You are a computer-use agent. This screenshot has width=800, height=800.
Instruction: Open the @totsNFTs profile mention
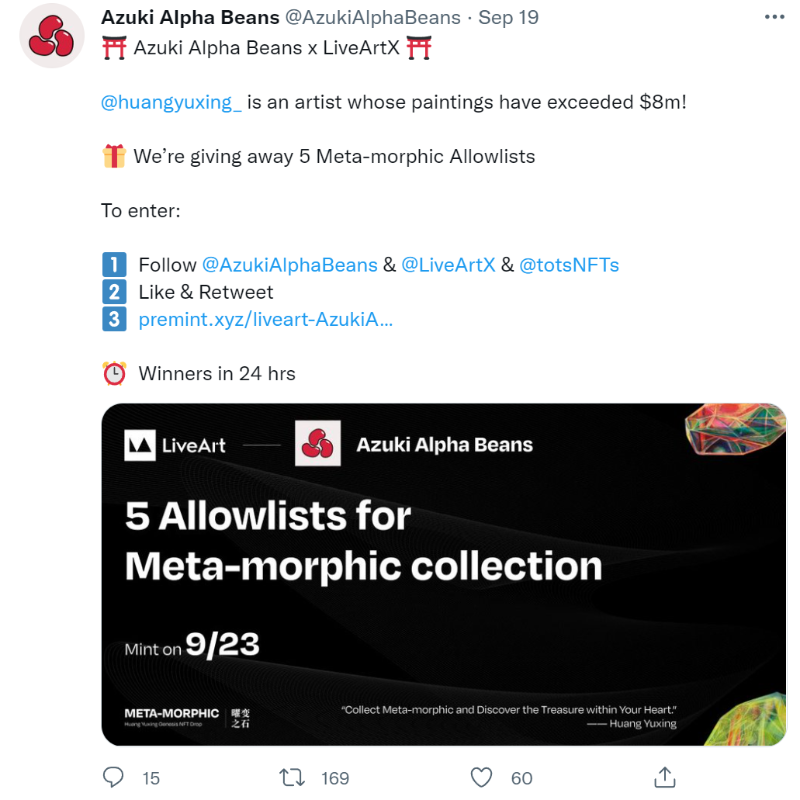coord(569,265)
